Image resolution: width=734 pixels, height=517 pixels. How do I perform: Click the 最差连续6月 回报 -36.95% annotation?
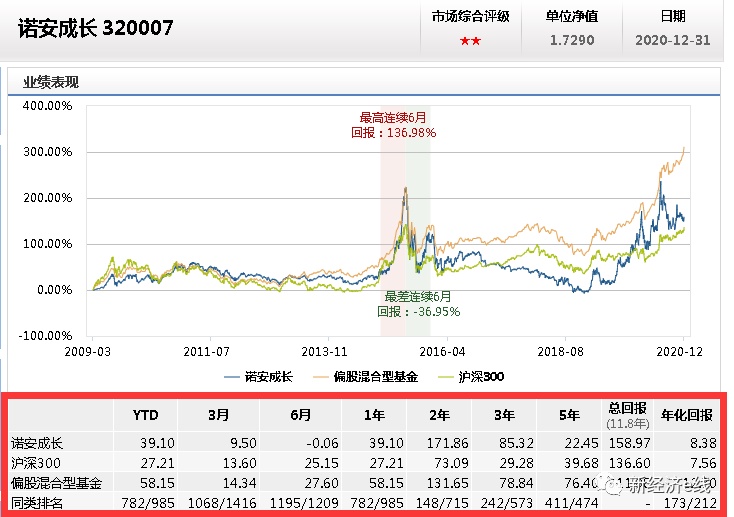pyautogui.click(x=418, y=304)
